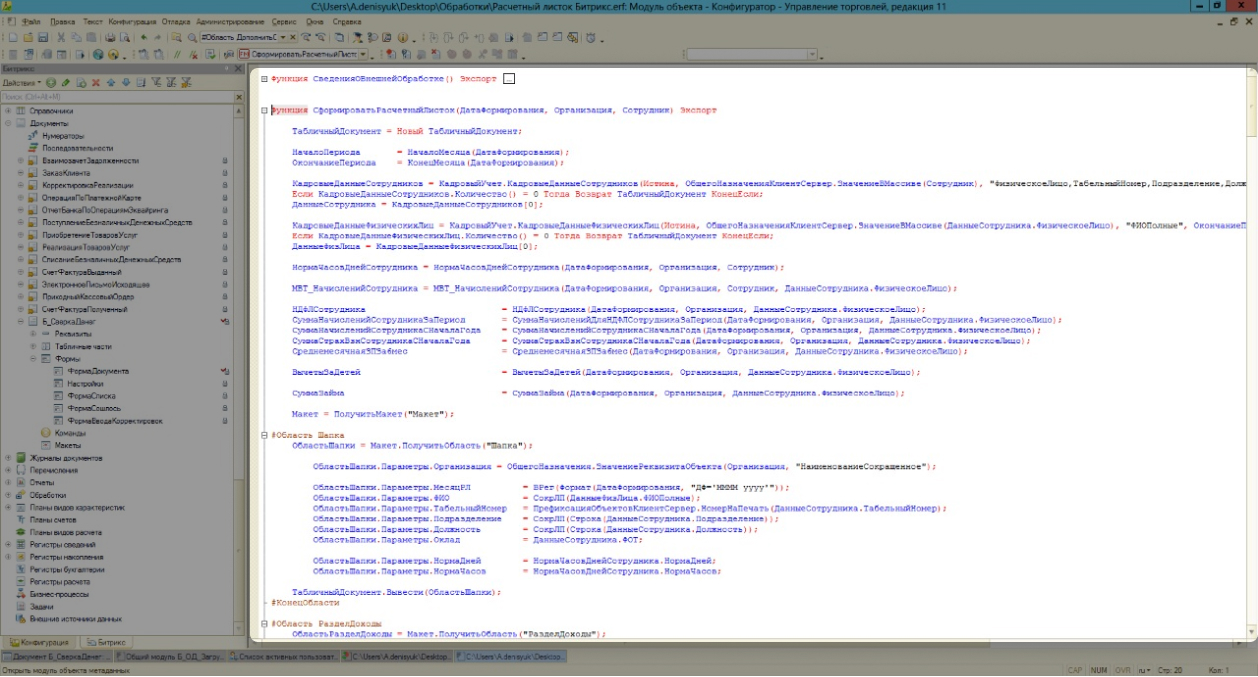The height and width of the screenshot is (677, 1258).
Task: Click the New document toolbar icon
Action: click(x=13, y=37)
